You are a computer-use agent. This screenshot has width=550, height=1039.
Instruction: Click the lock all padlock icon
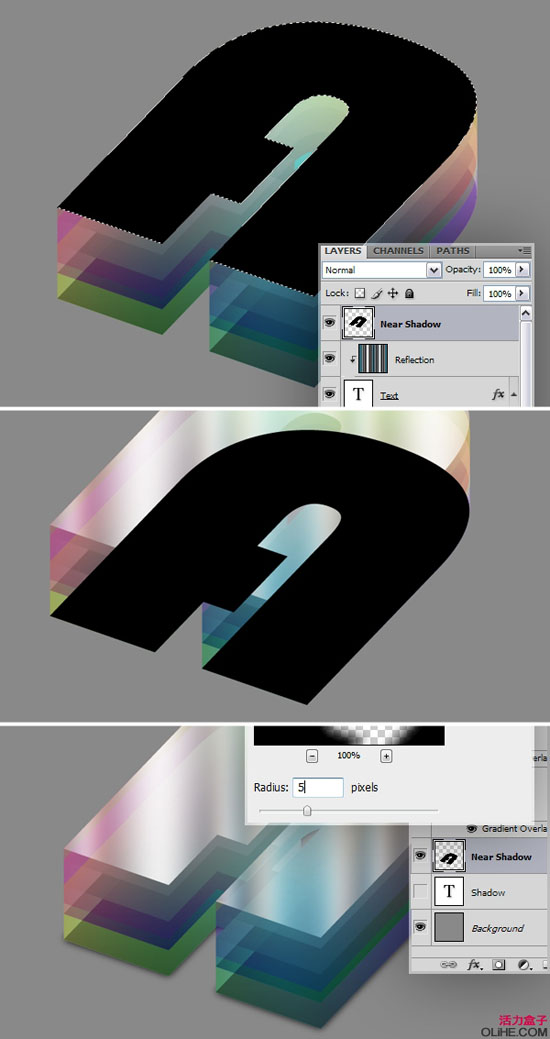(409, 293)
